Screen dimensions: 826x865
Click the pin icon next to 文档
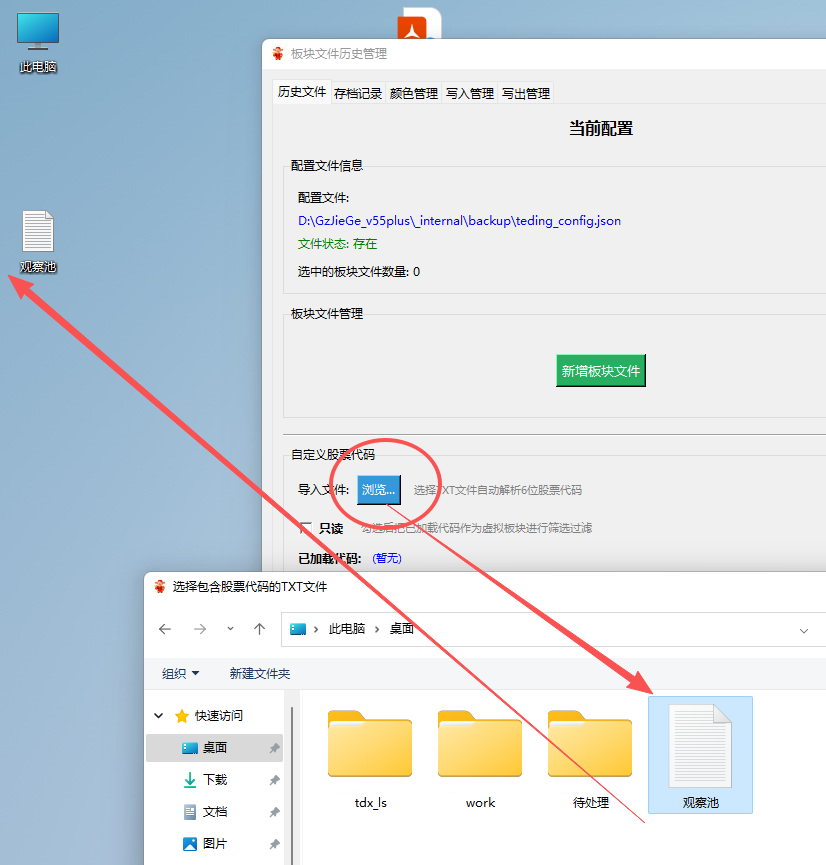point(274,812)
